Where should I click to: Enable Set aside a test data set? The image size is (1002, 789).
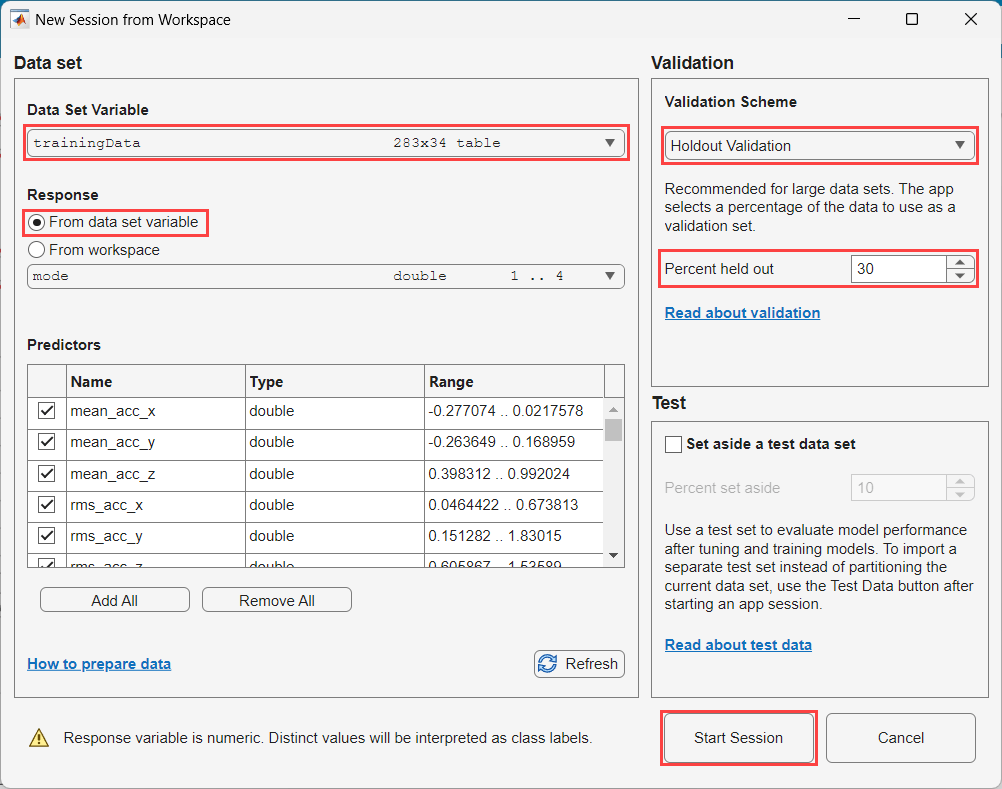[674, 444]
